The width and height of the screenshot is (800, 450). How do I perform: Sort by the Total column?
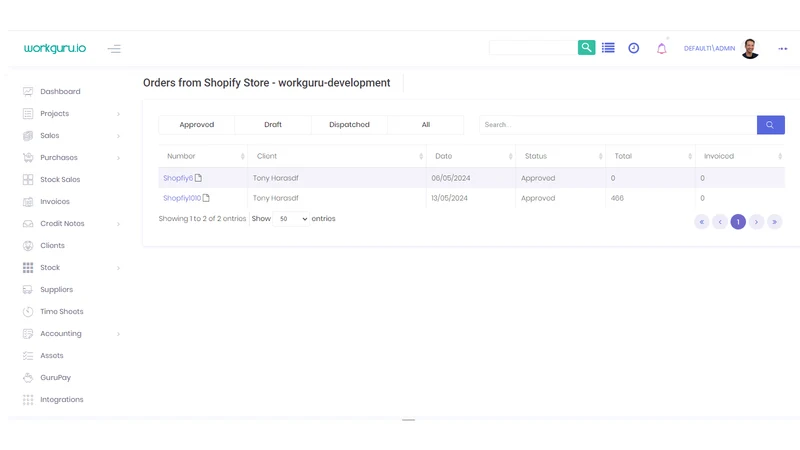(651, 156)
